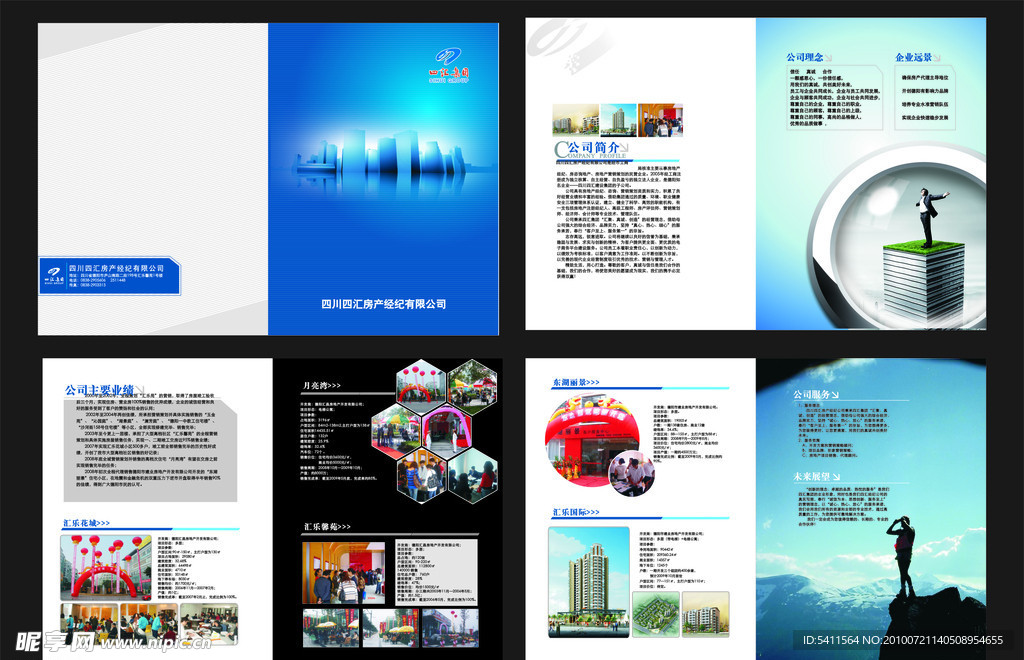
Task: Click the arrow icon beside 未来展望 heading
Action: [836, 477]
